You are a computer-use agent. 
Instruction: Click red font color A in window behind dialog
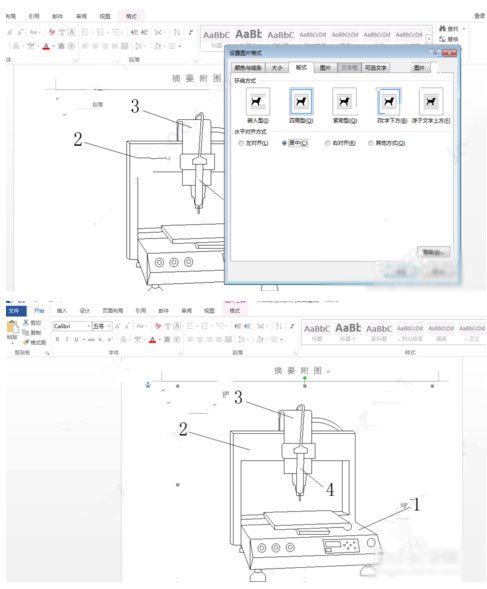pyautogui.click(x=46, y=46)
